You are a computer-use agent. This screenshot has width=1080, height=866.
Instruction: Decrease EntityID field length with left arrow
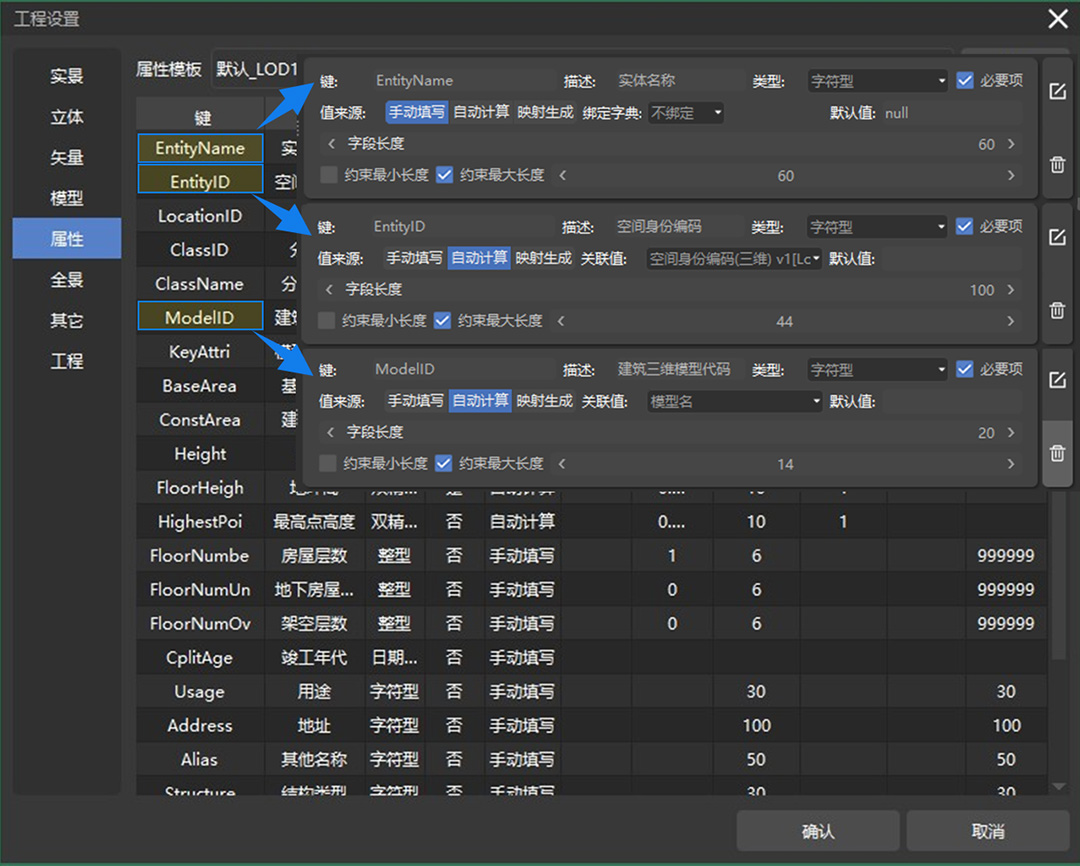[x=329, y=289]
